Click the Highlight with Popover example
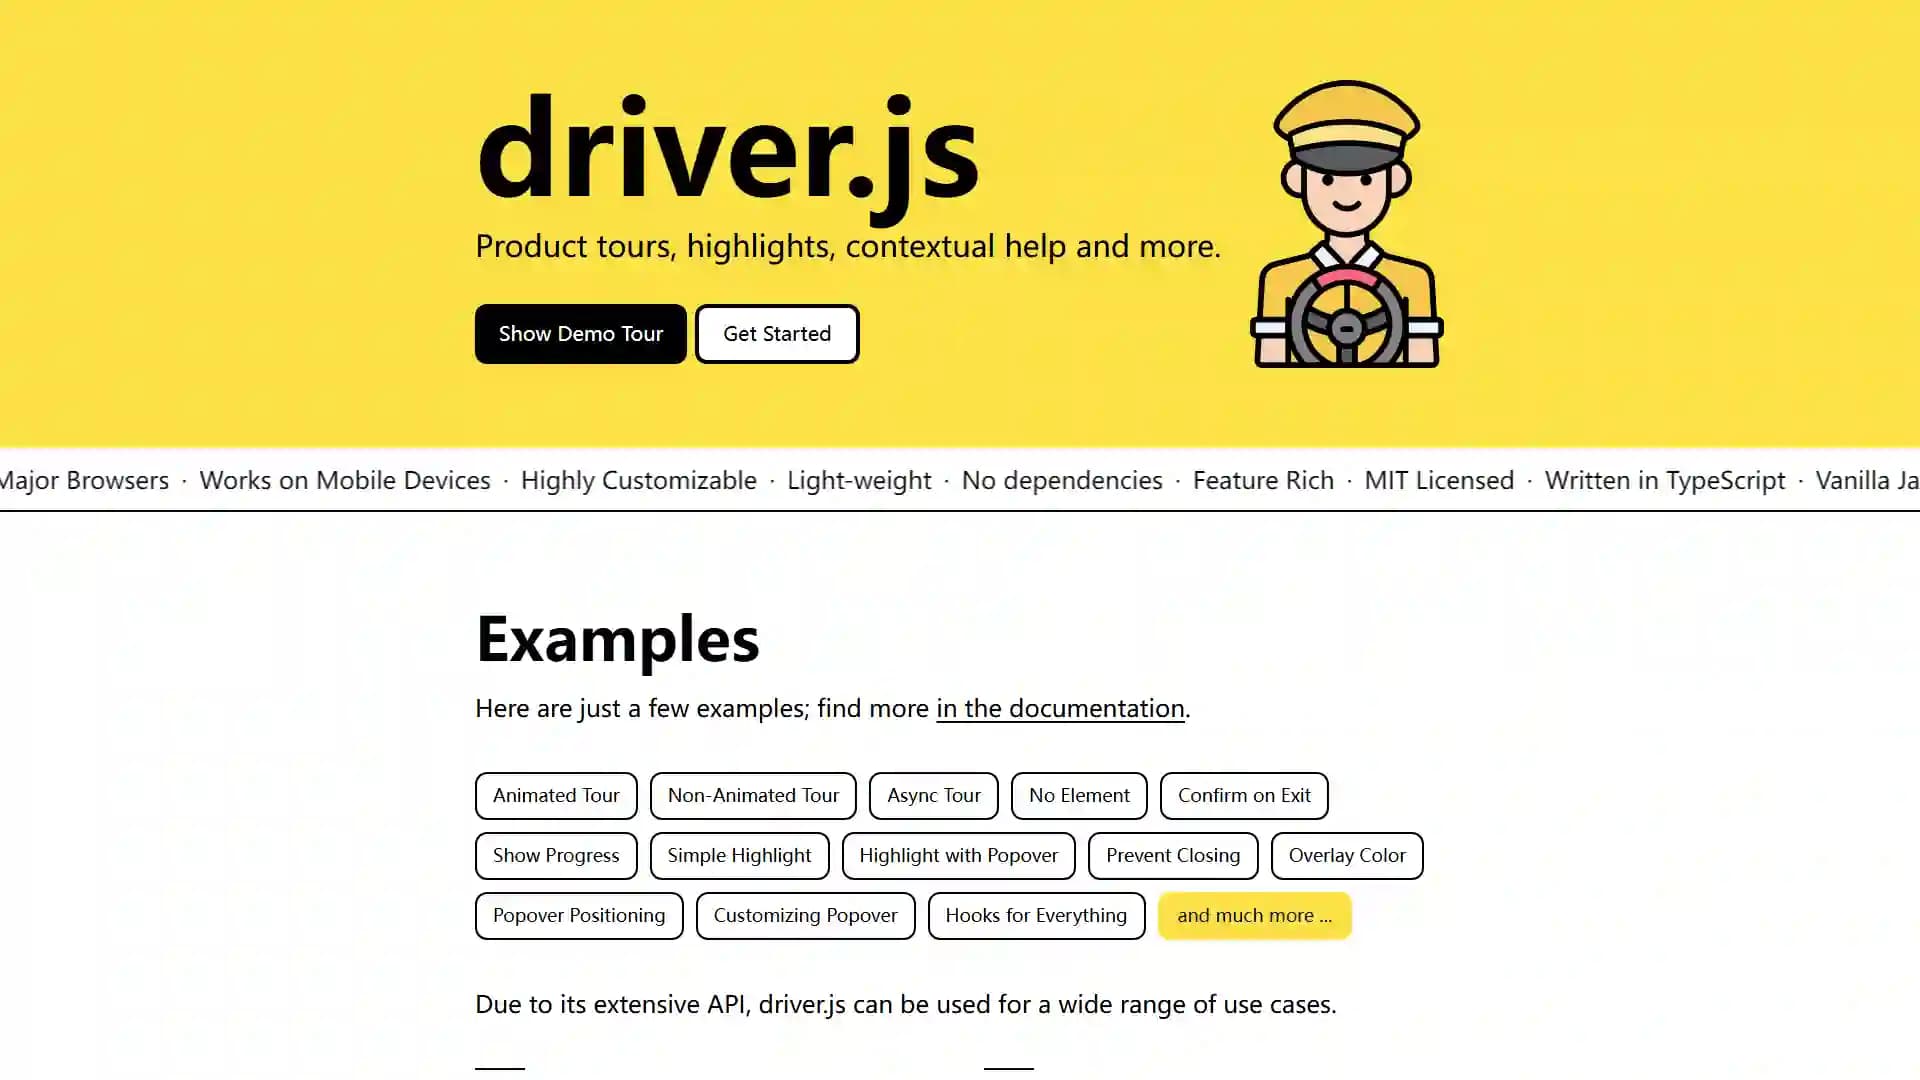Image resolution: width=1920 pixels, height=1080 pixels. click(x=957, y=855)
